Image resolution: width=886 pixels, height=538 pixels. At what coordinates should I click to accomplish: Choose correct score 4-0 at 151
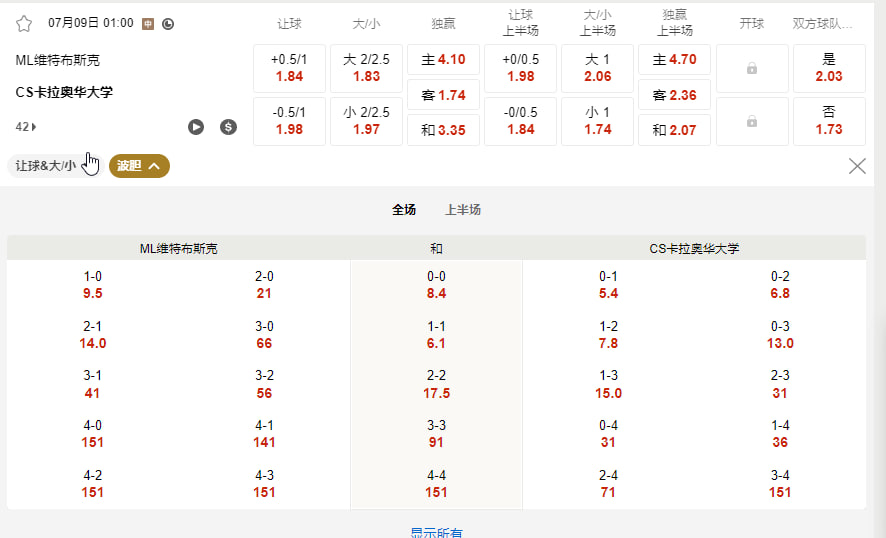click(93, 433)
